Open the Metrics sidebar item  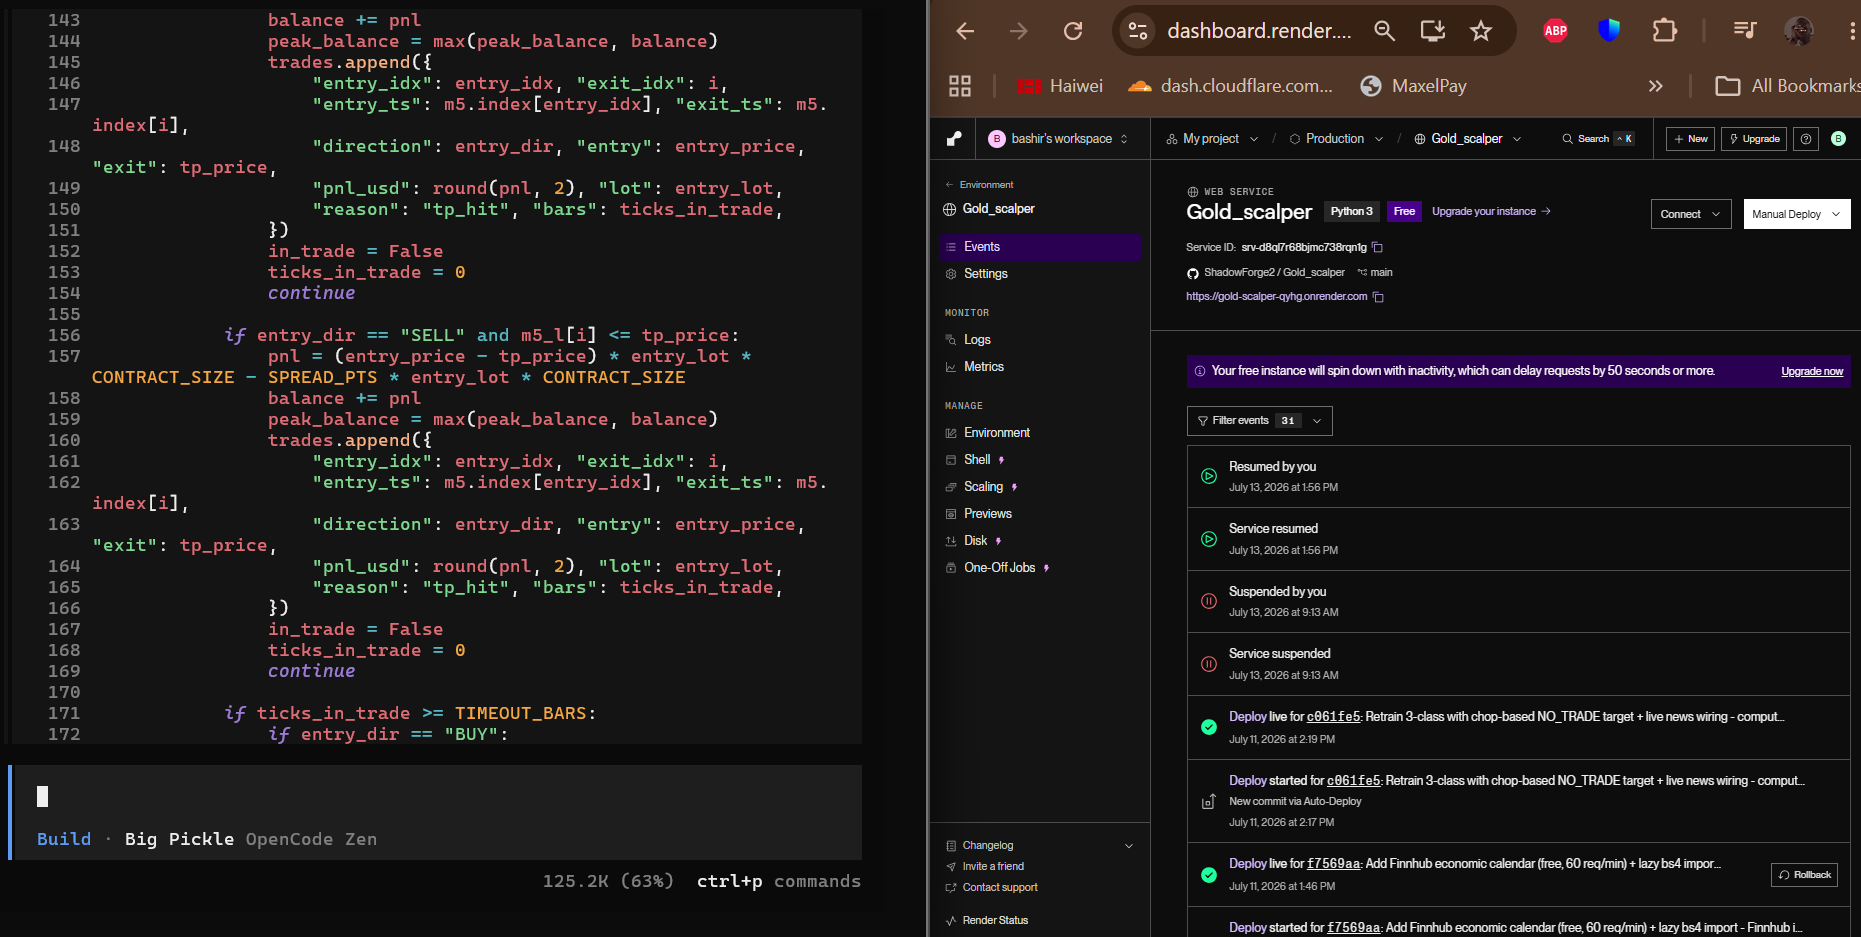(x=1040, y=367)
